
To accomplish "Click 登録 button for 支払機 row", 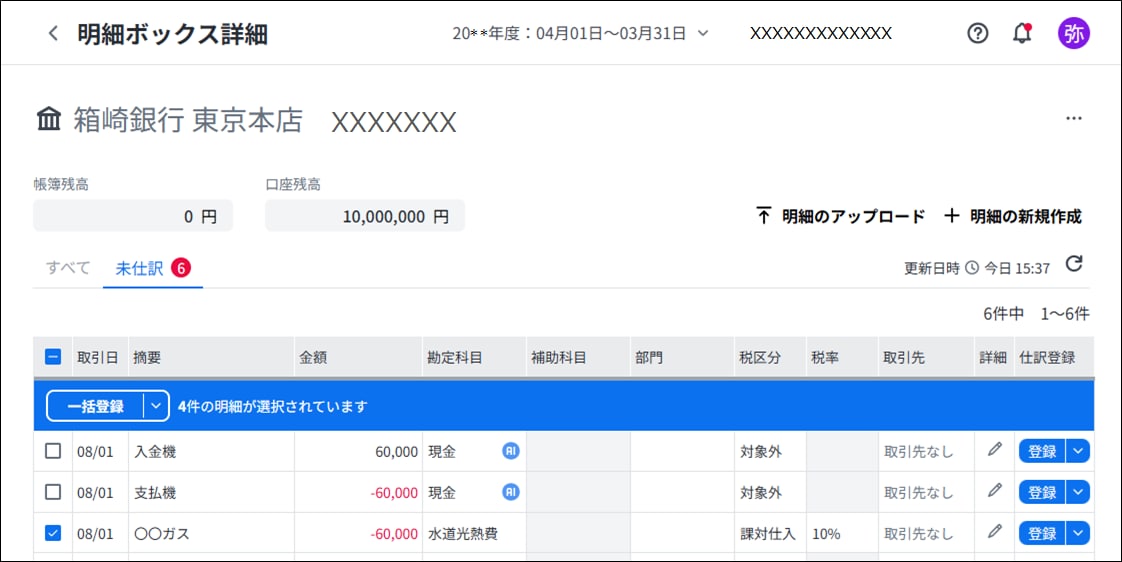I will [x=1042, y=492].
